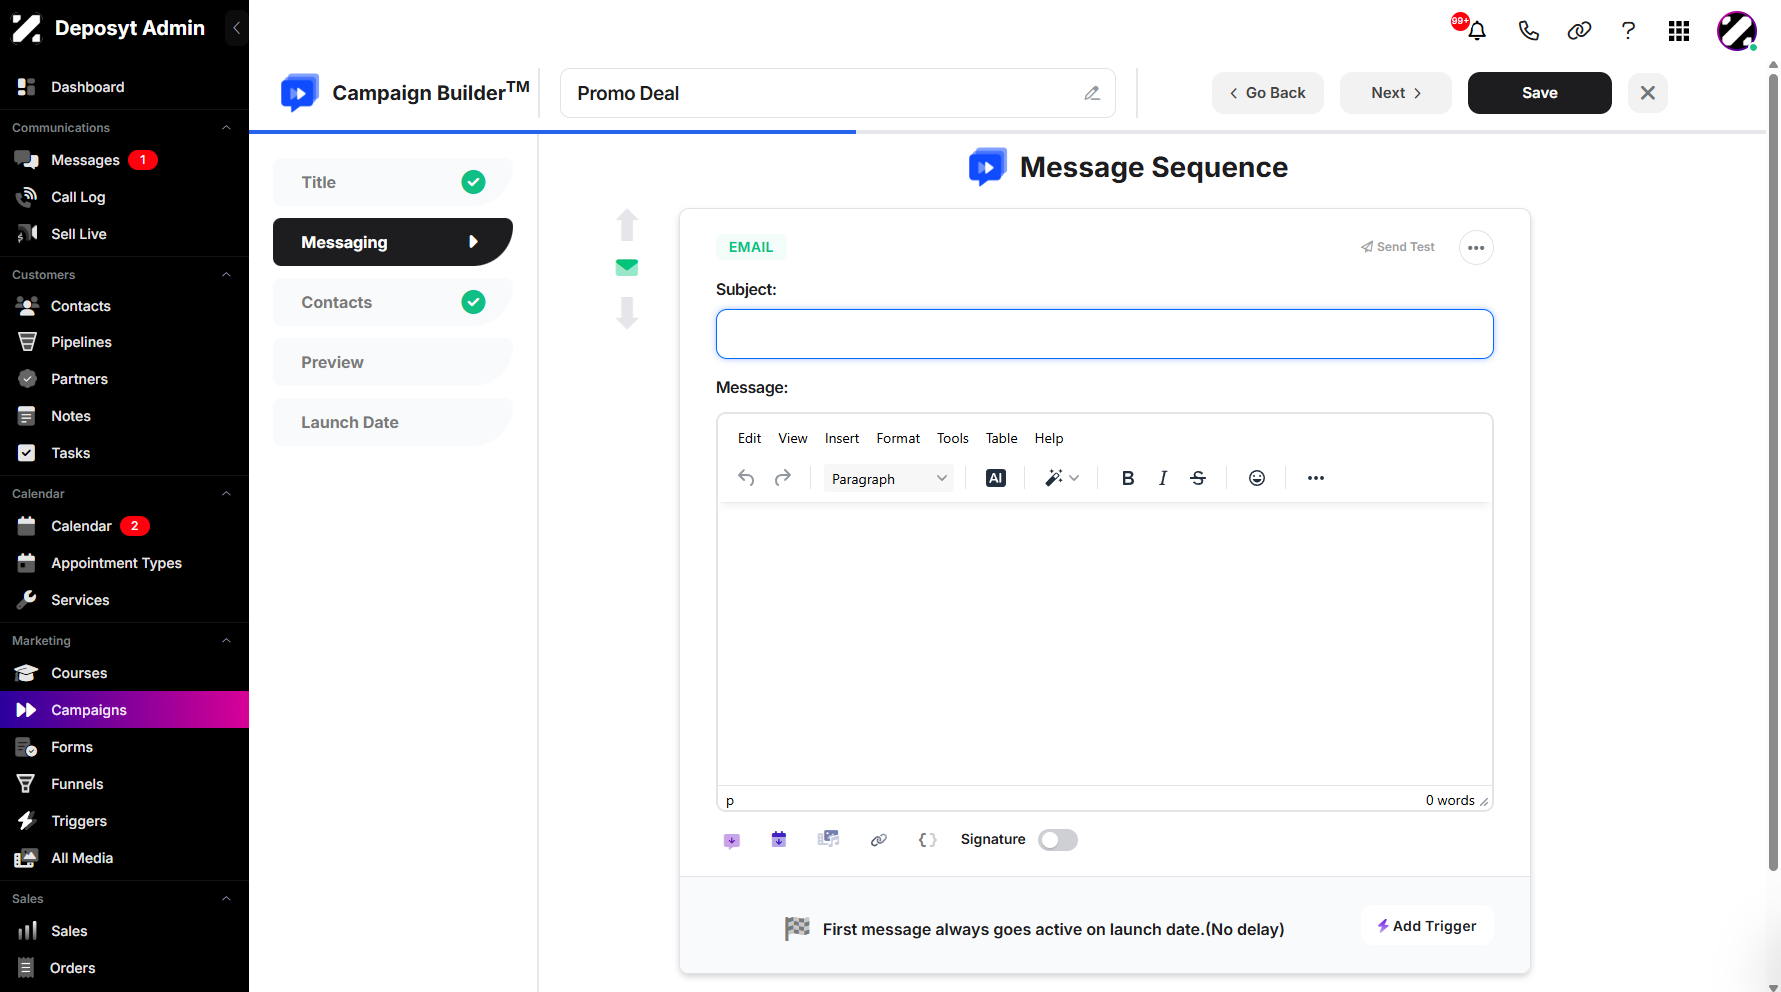The image size is (1781, 992).
Task: Collapse the sidebar with chevron
Action: coord(236,28)
